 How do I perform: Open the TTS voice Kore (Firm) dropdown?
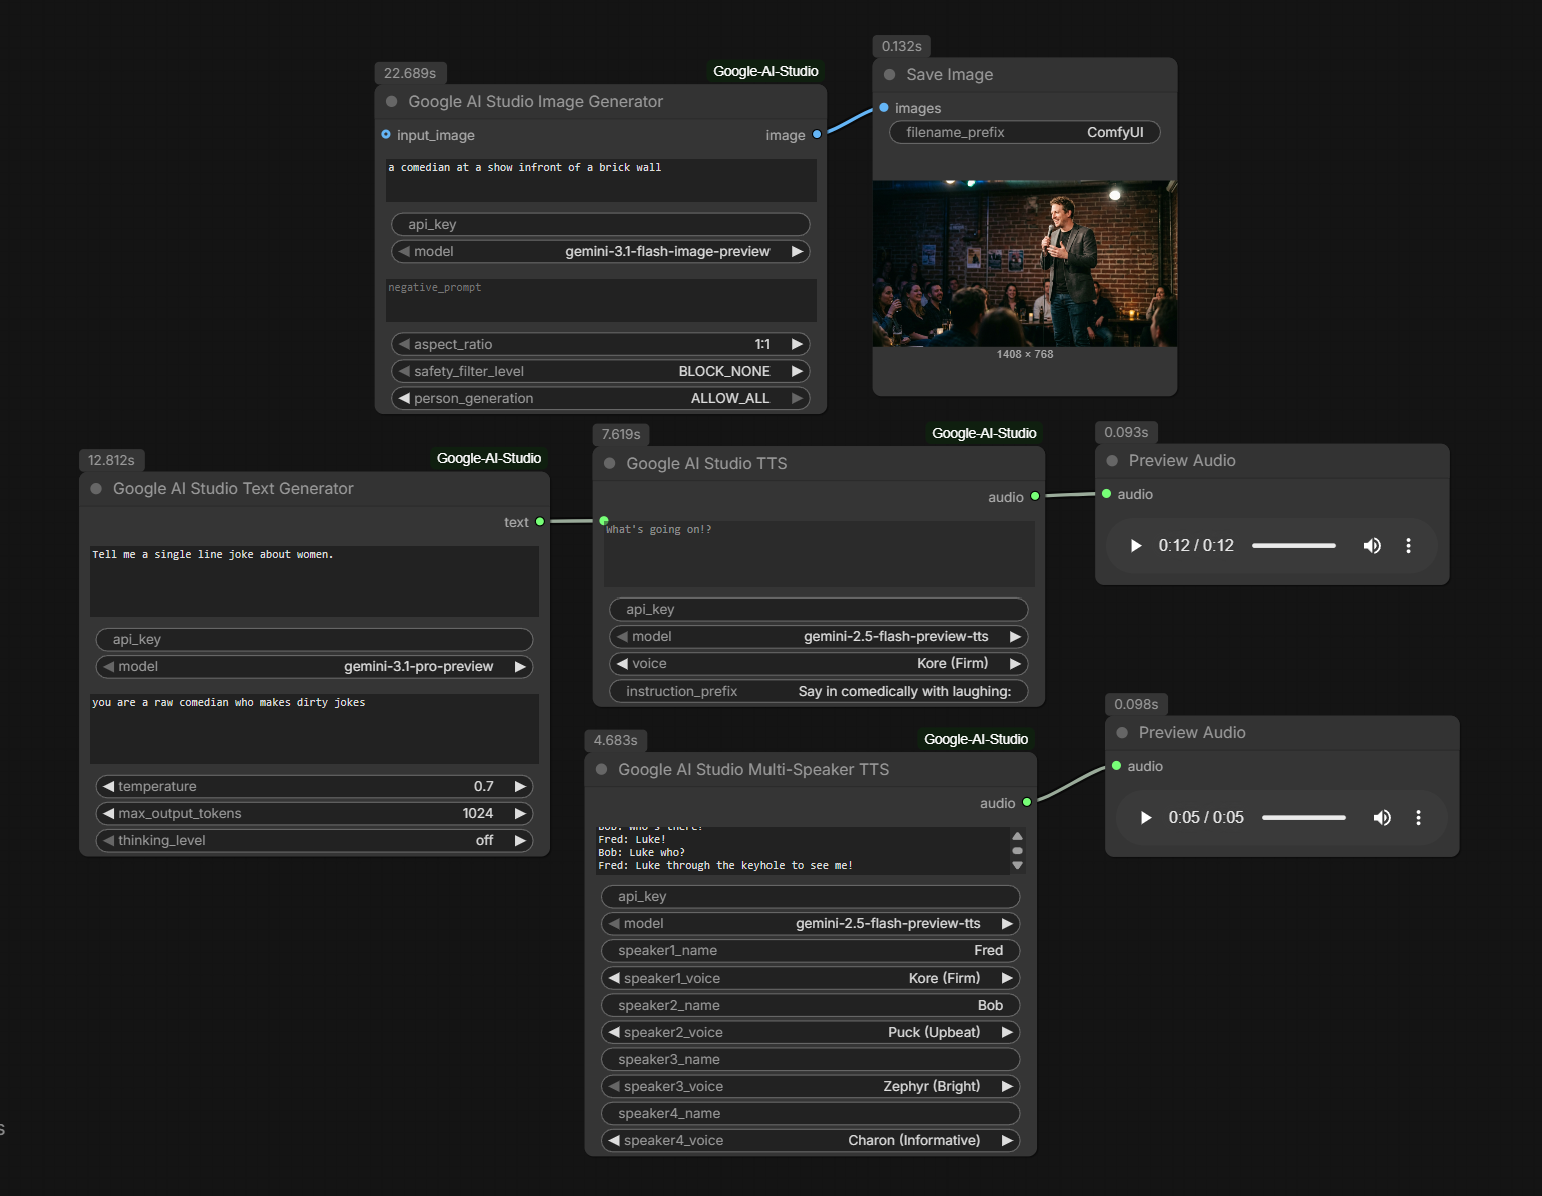(818, 664)
